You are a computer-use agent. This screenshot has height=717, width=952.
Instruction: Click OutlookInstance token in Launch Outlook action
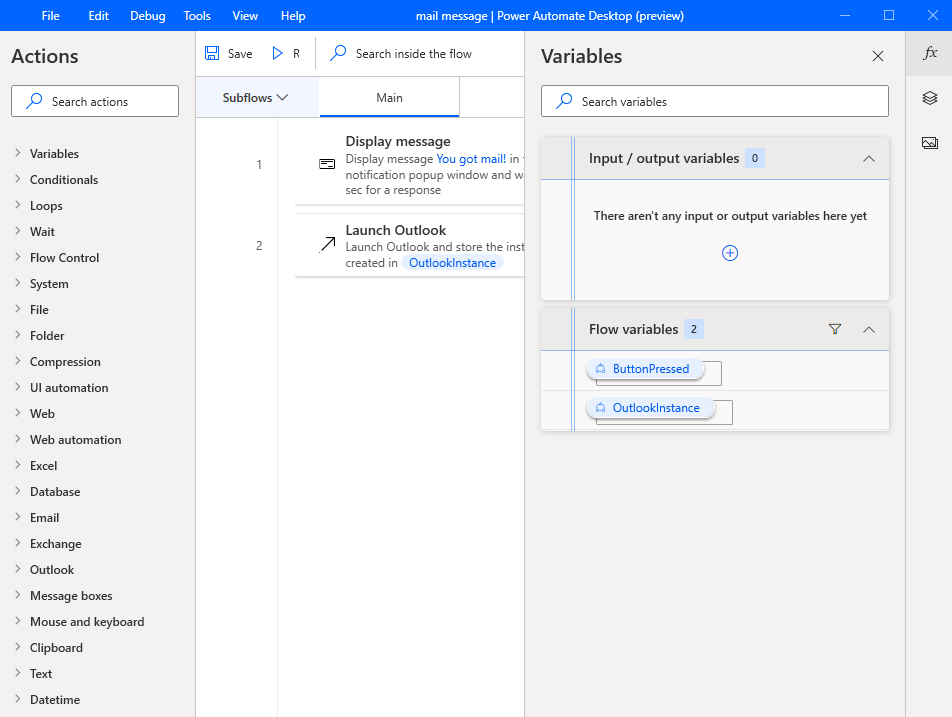point(452,263)
